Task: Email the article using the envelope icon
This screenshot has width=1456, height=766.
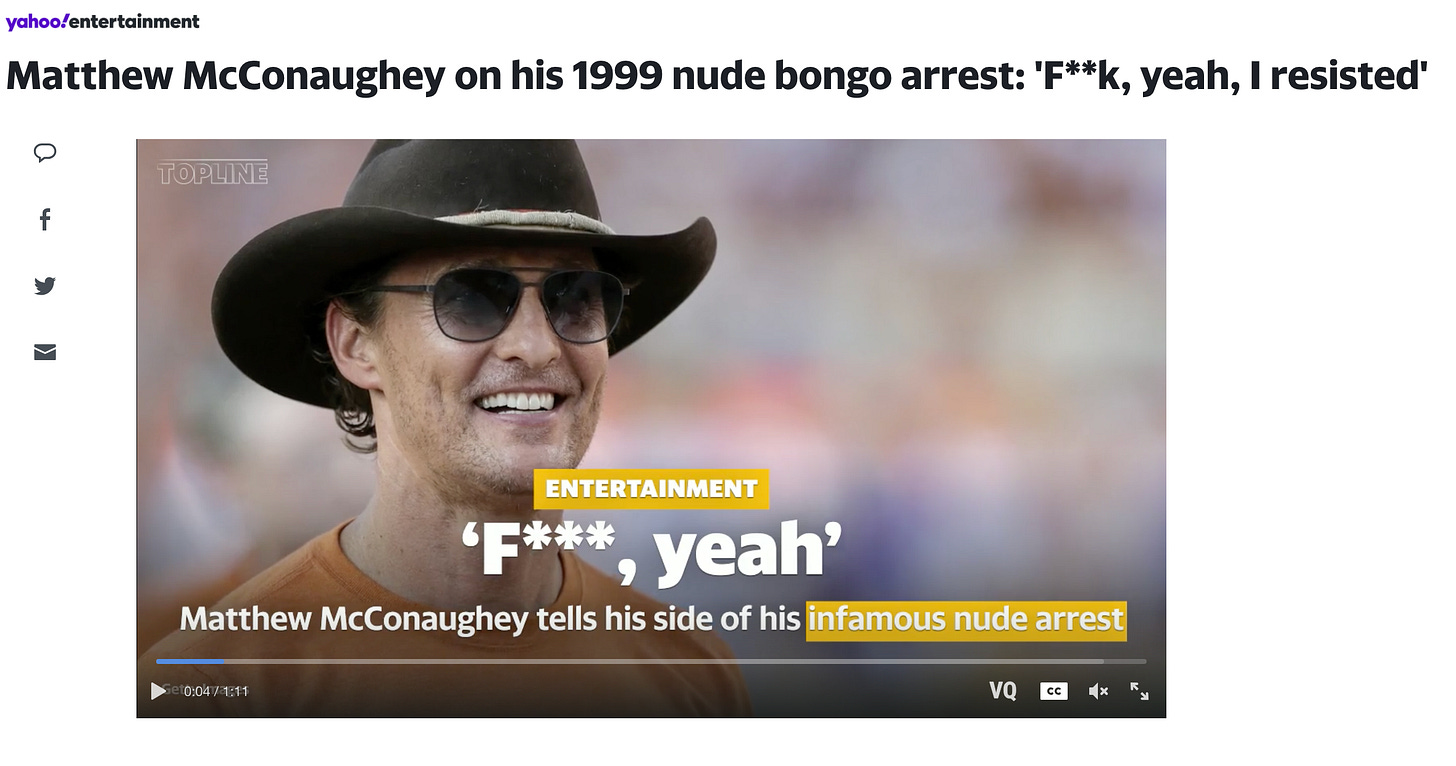Action: (x=45, y=352)
